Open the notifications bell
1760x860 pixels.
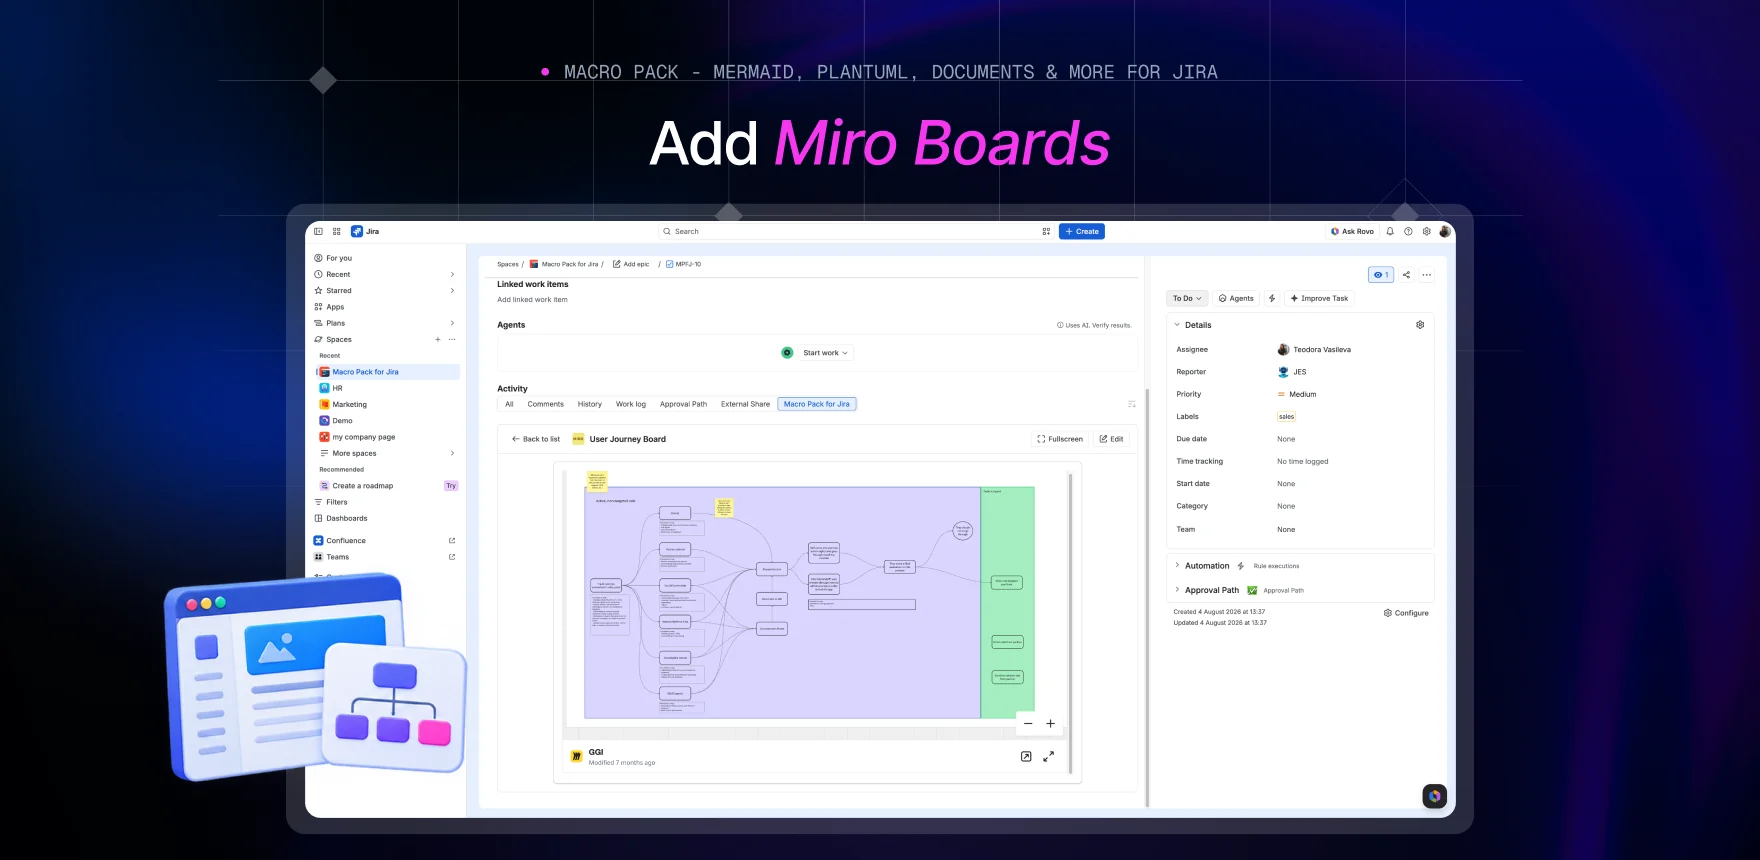[1390, 231]
